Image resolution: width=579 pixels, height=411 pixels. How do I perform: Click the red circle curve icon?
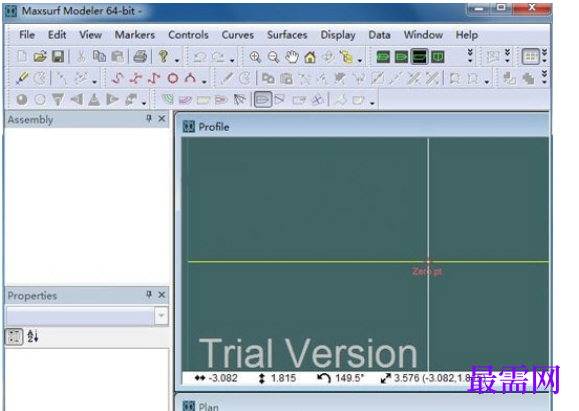click(173, 78)
